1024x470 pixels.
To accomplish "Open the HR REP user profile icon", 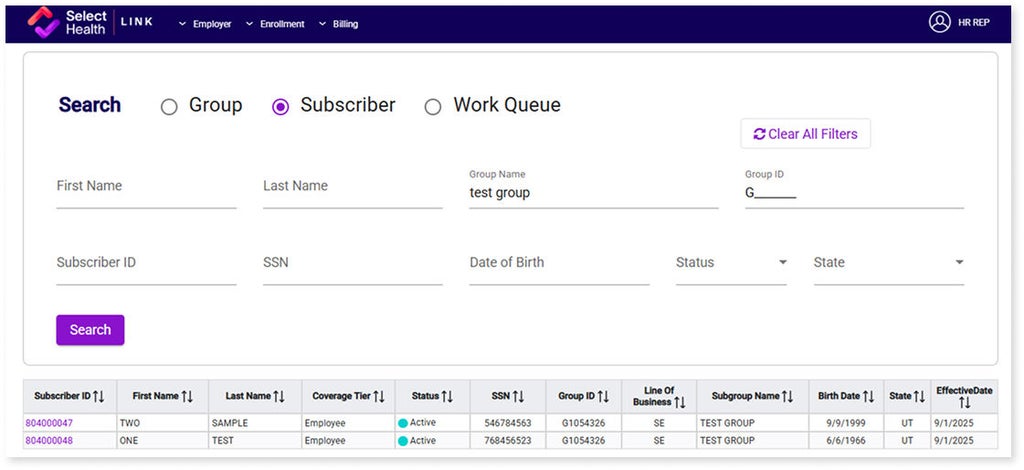I will pos(939,22).
